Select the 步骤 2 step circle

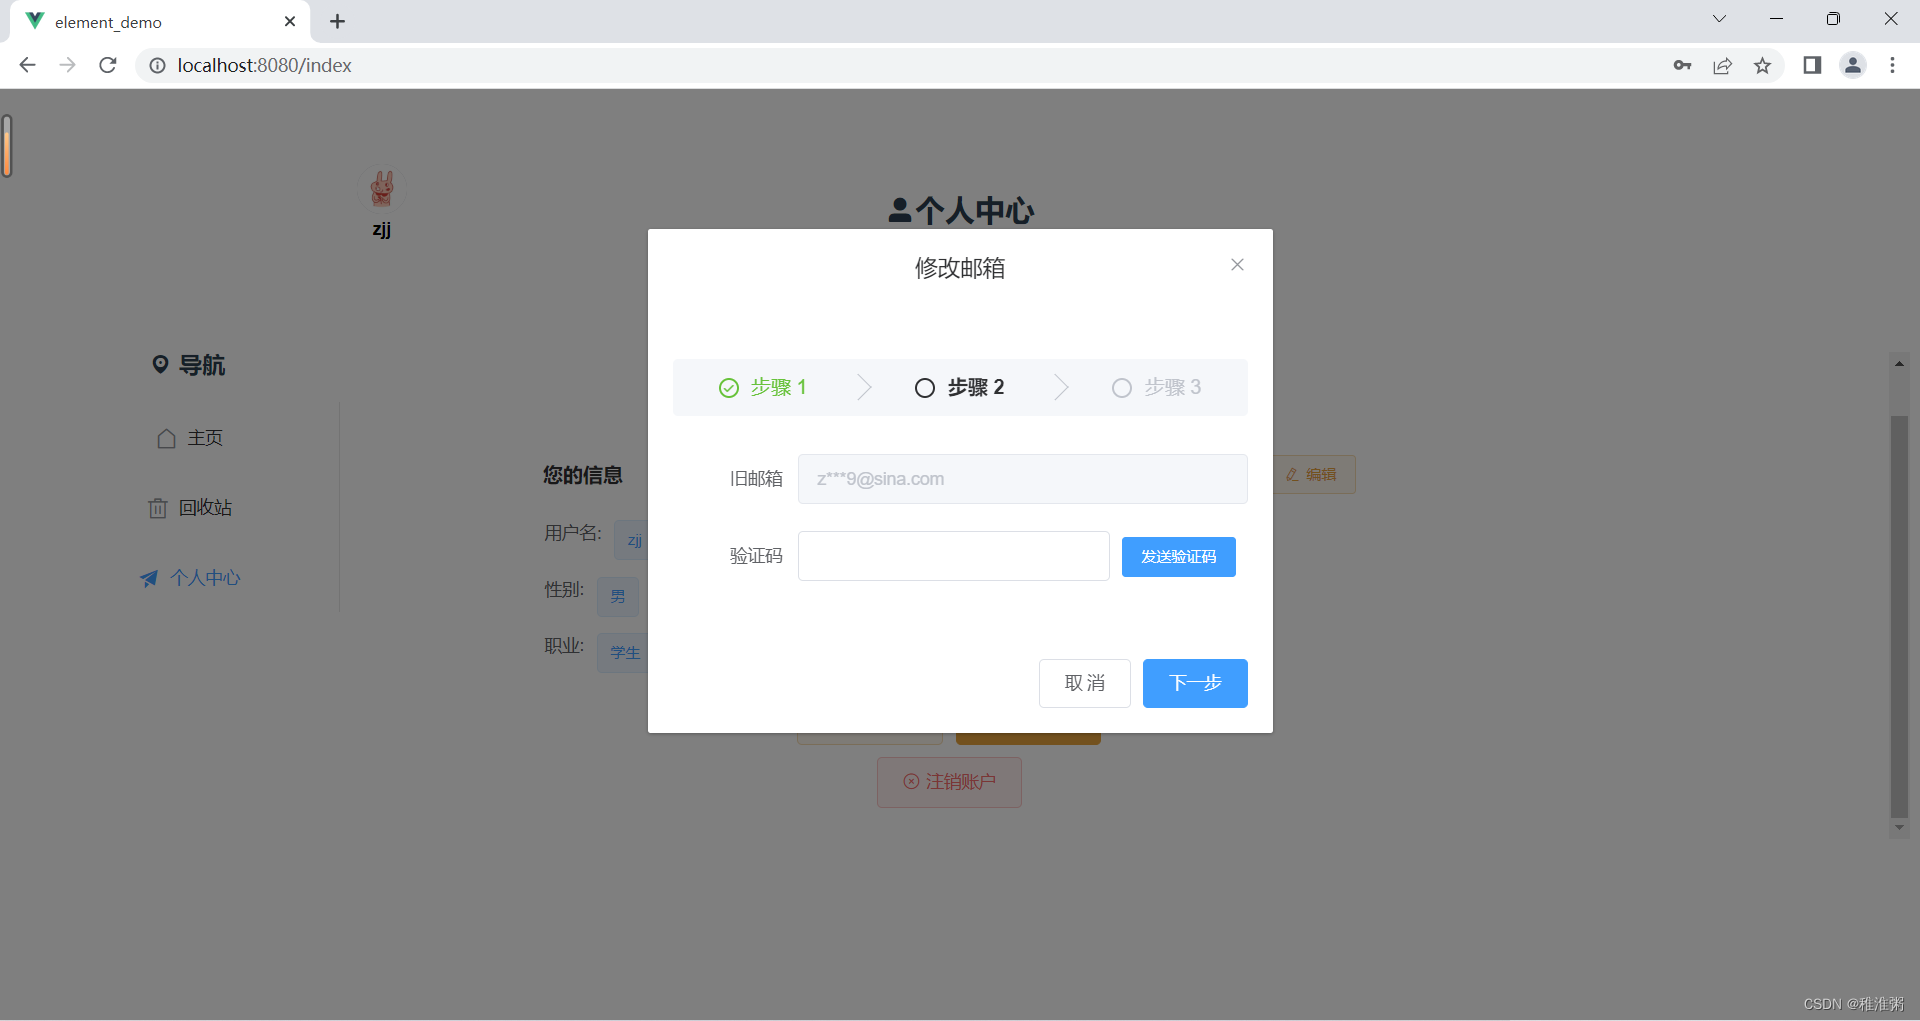pyautogui.click(x=924, y=388)
